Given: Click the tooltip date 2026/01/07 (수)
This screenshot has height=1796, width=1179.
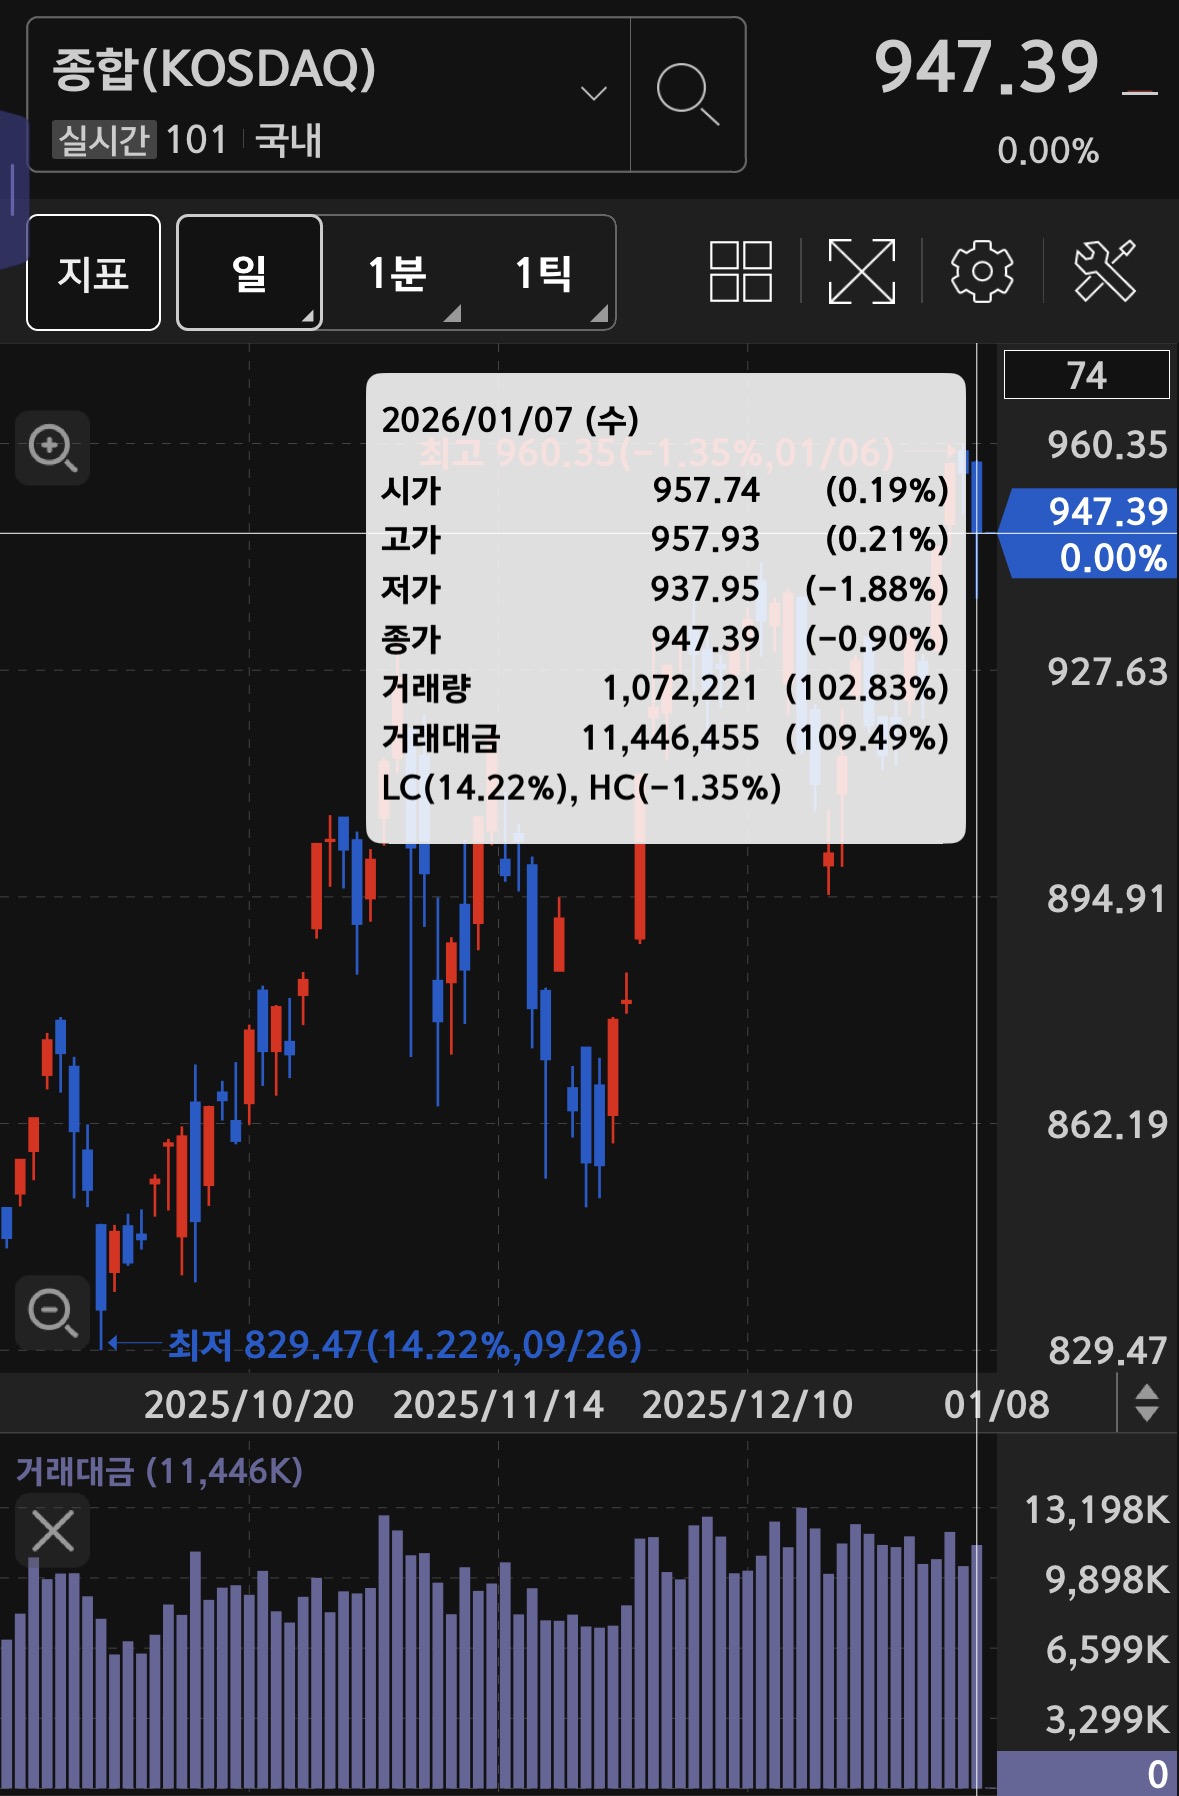Looking at the screenshot, I should [x=510, y=419].
